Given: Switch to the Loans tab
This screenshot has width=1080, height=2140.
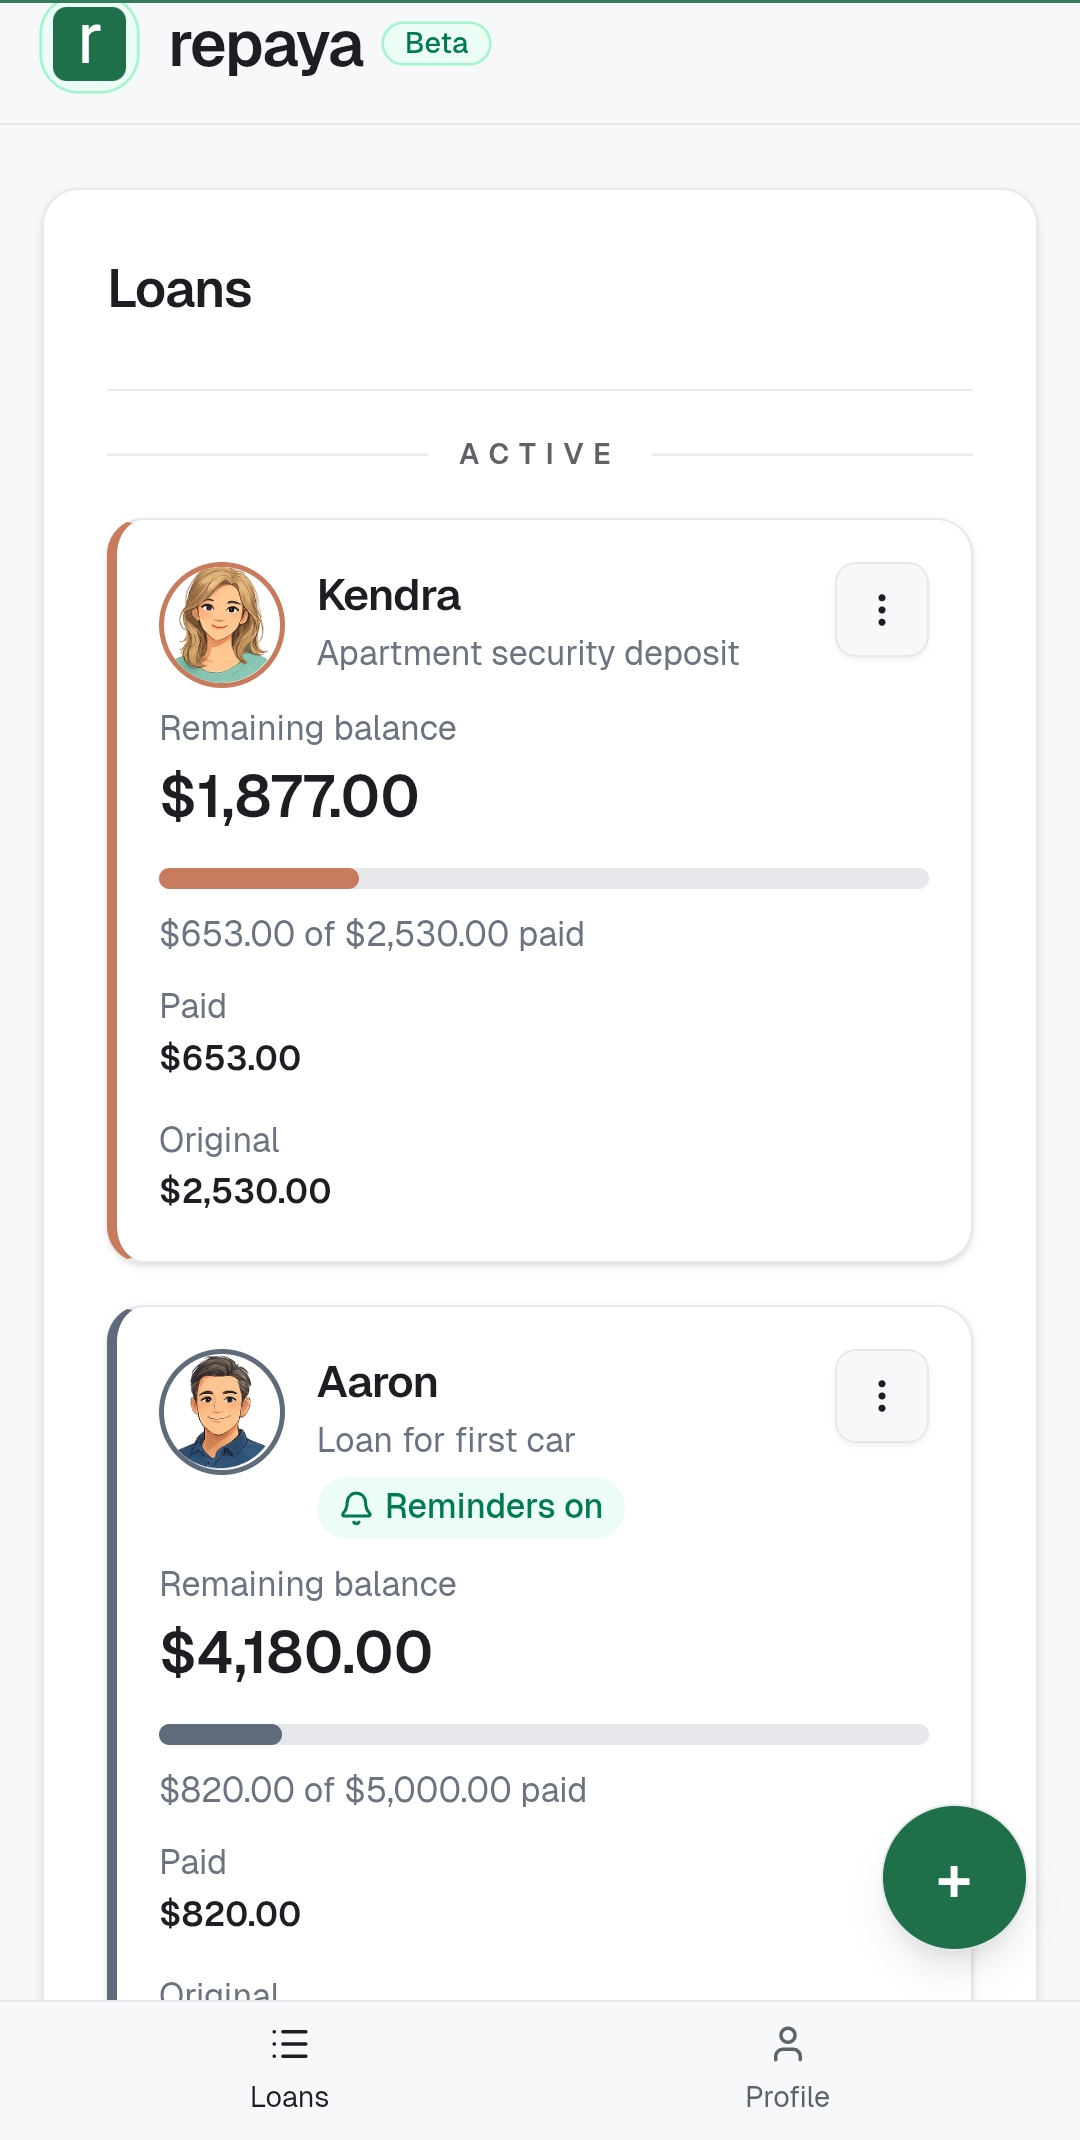Looking at the screenshot, I should (289, 2070).
